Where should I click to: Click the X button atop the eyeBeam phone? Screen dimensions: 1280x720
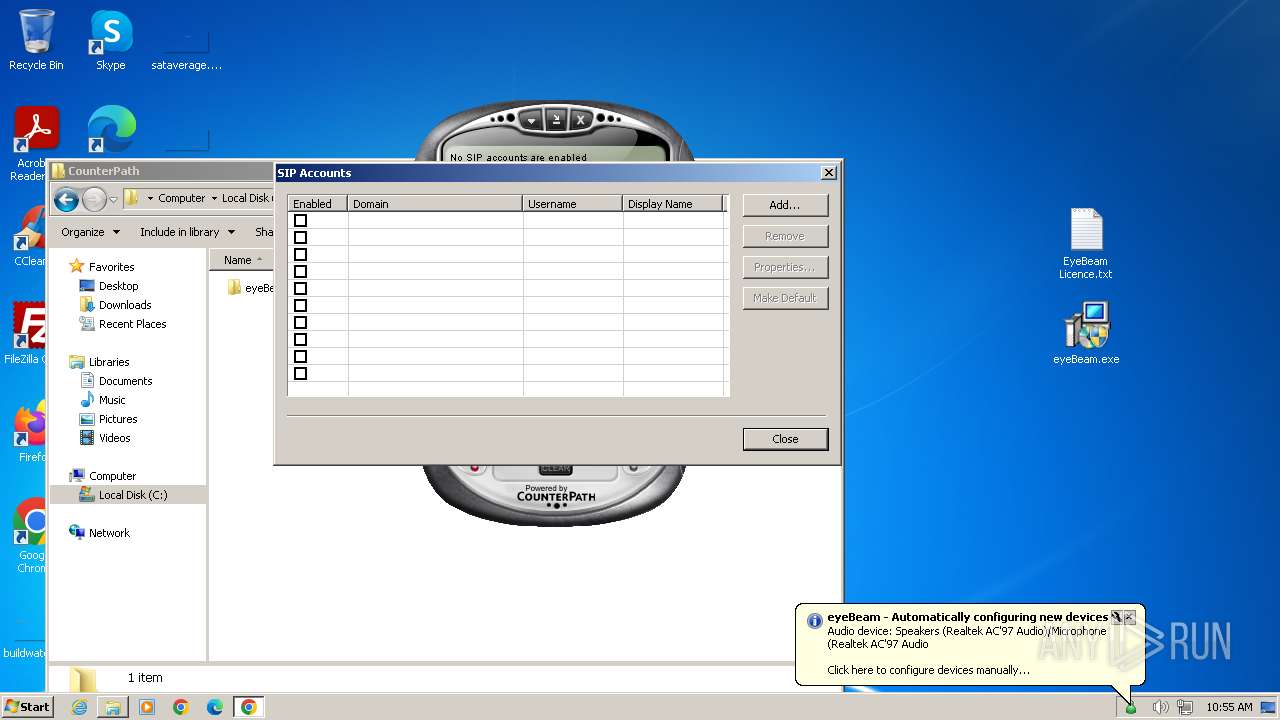click(x=580, y=120)
